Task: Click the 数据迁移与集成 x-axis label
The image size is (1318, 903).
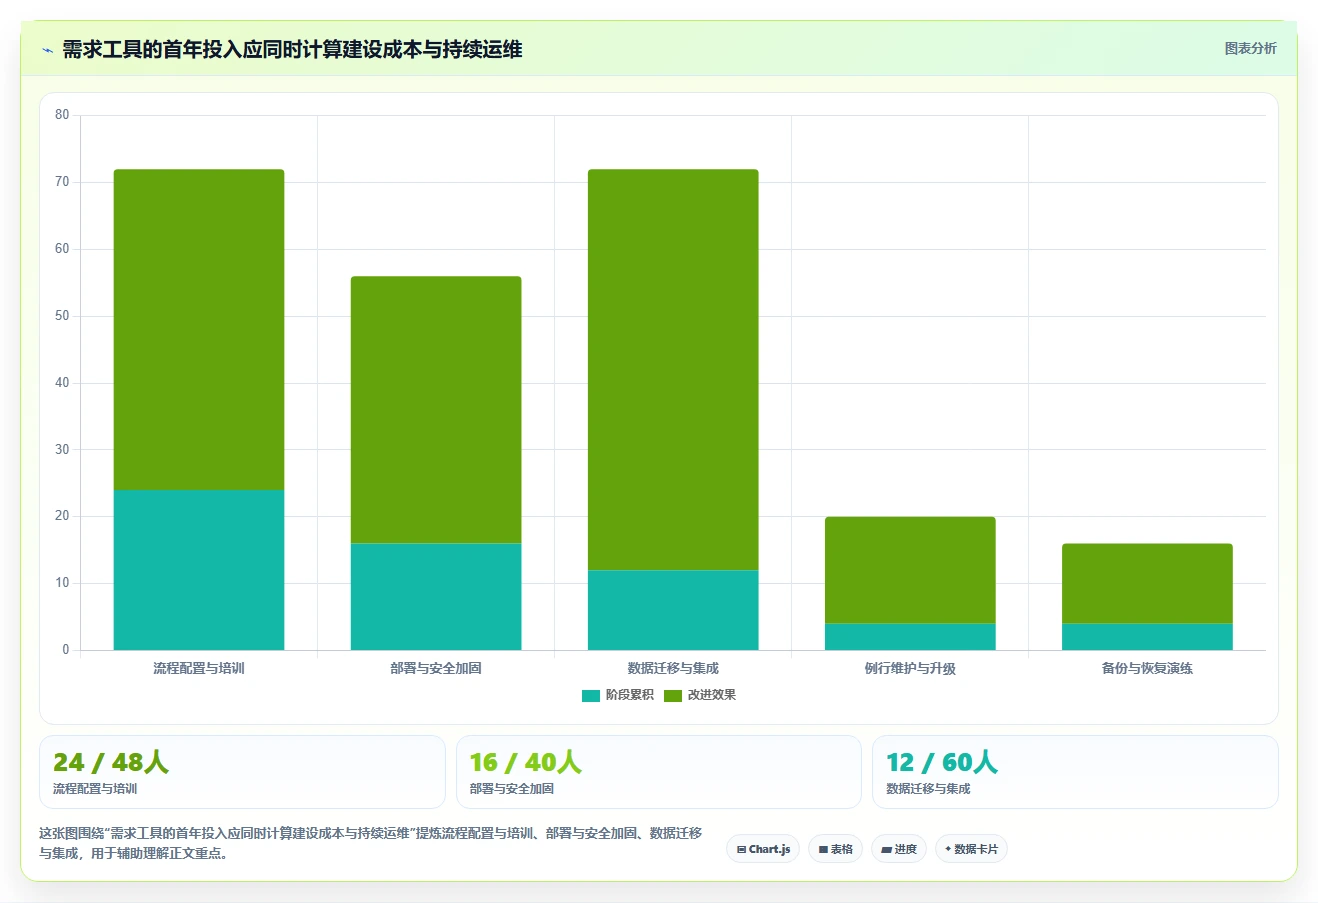Action: pyautogui.click(x=673, y=668)
